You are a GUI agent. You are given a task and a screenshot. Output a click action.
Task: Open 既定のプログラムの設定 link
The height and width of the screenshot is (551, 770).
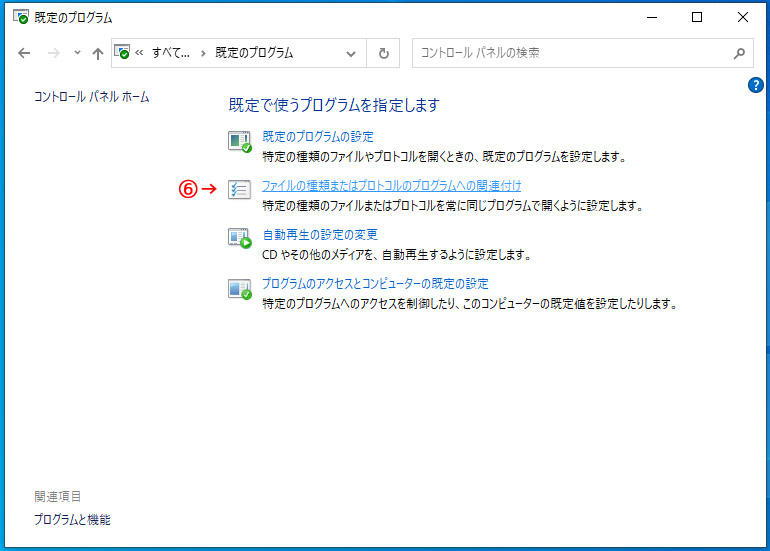(318, 137)
